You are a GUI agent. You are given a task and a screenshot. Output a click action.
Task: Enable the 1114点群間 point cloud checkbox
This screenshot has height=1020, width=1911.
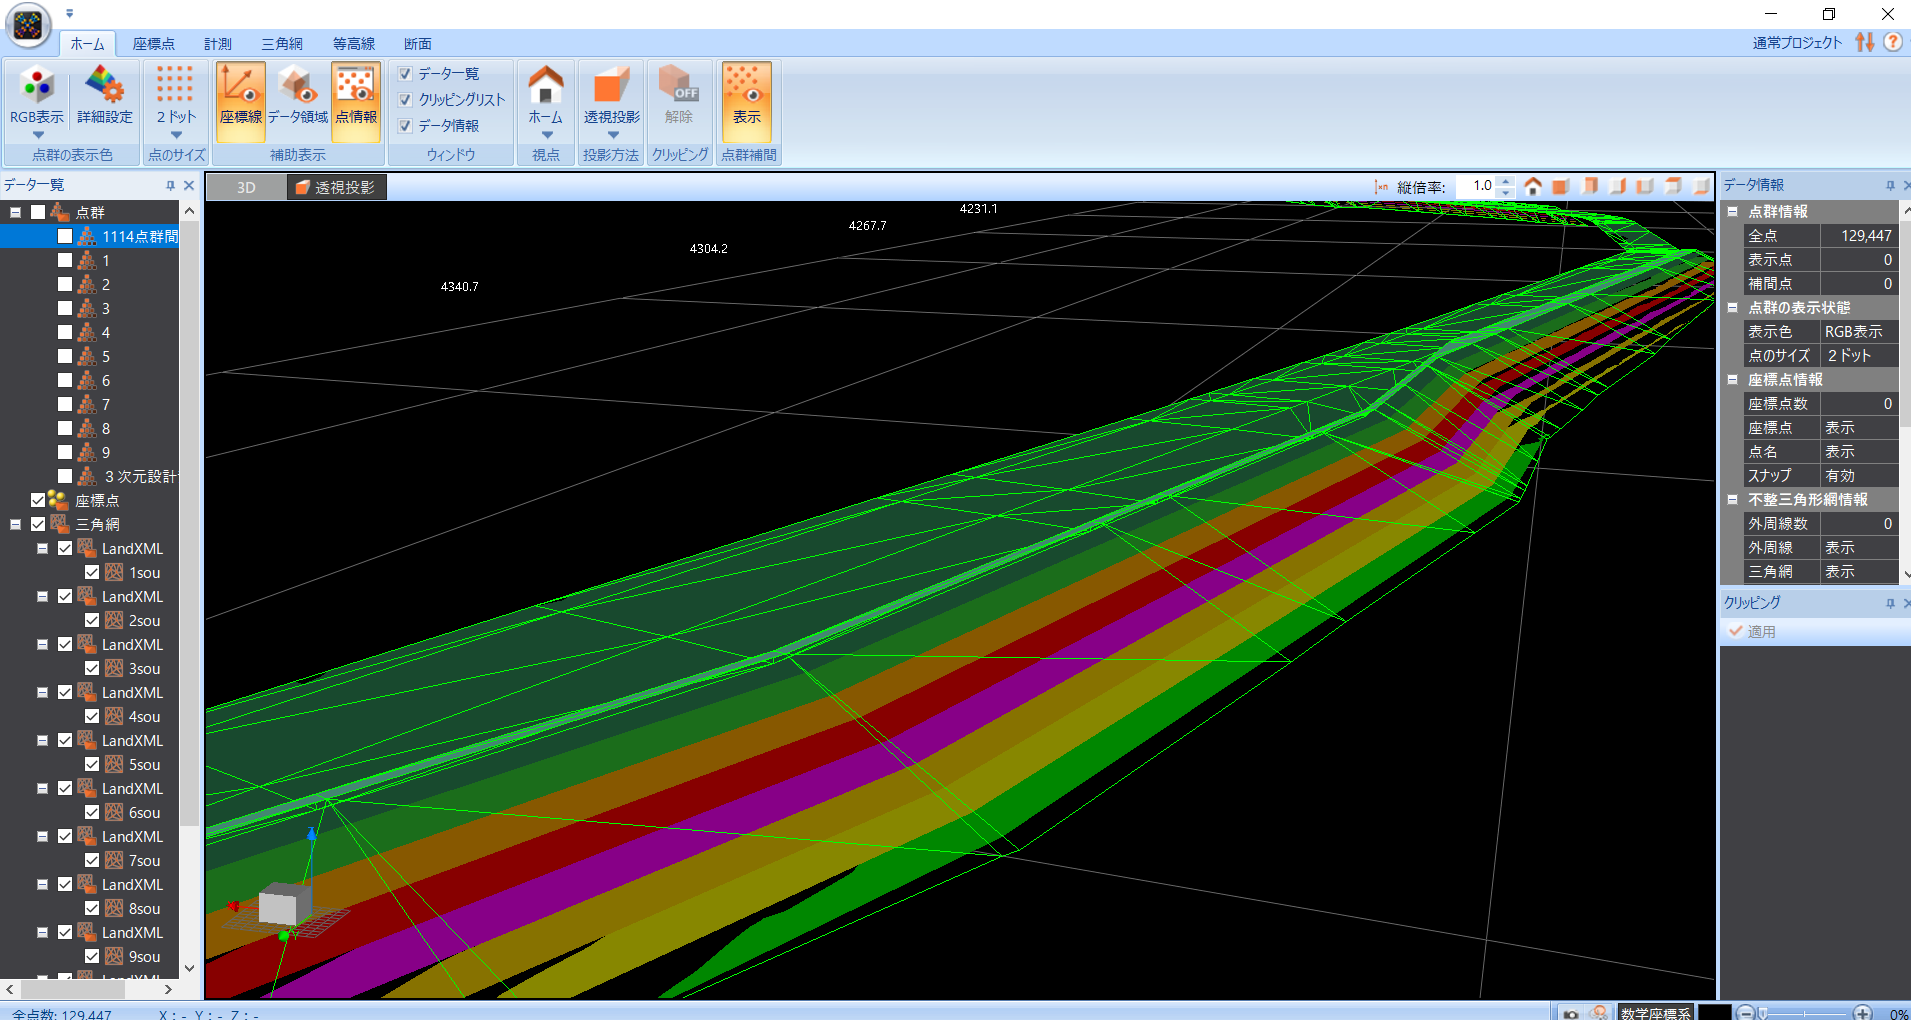pos(65,237)
